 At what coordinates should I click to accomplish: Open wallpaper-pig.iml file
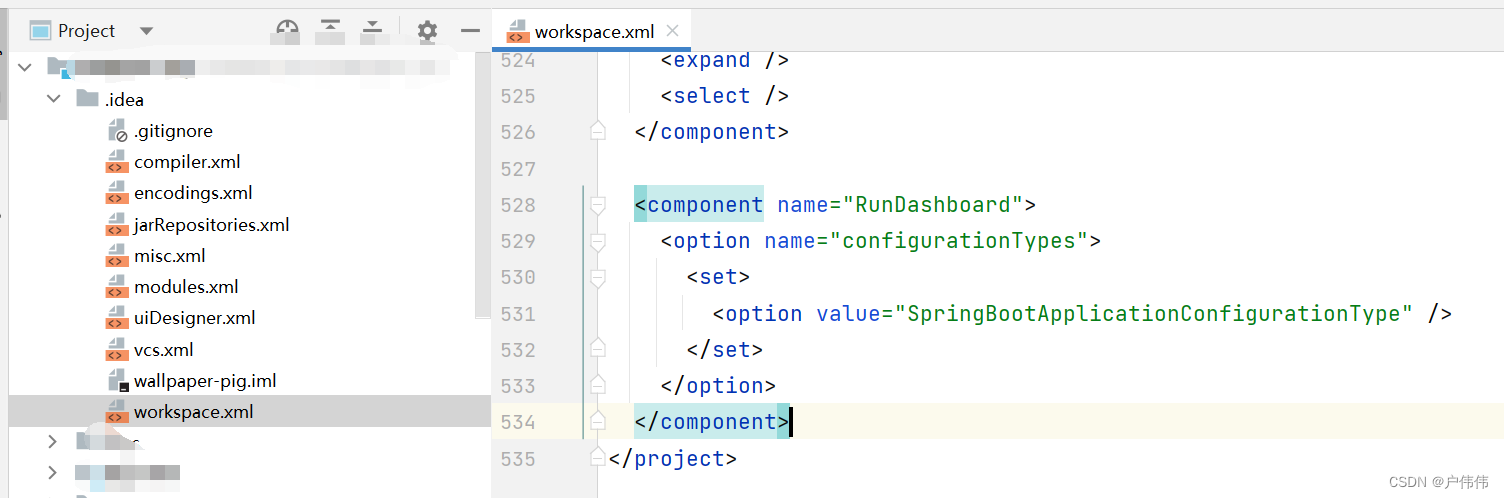tap(205, 381)
